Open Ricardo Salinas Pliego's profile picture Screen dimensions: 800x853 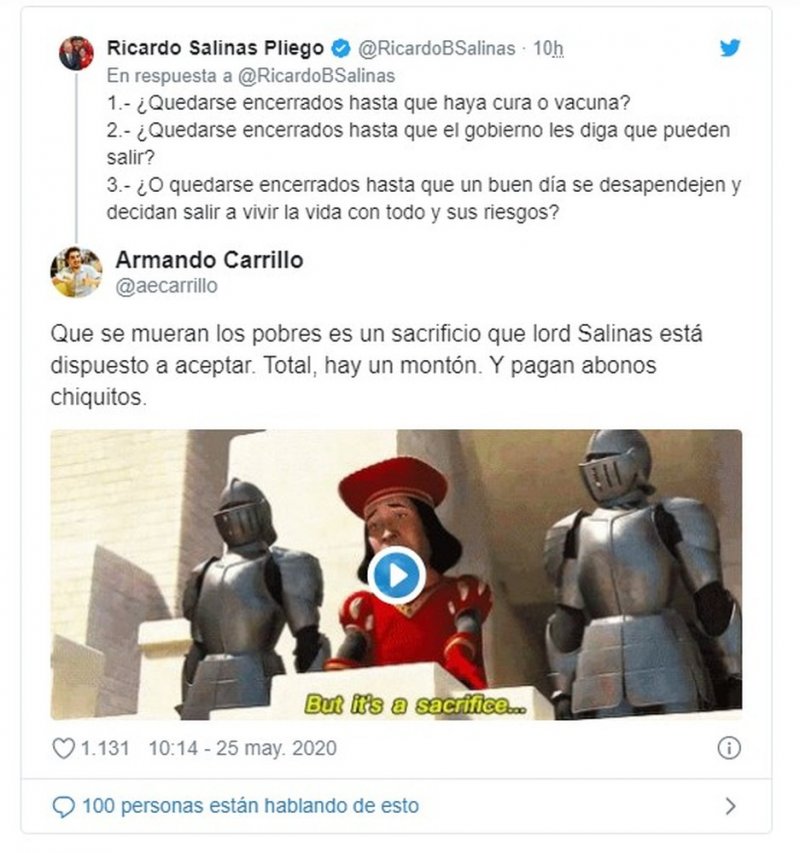(x=76, y=53)
